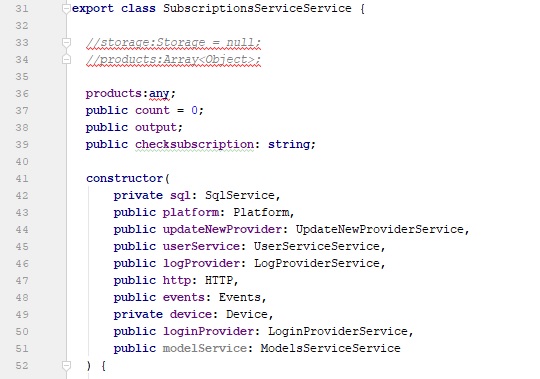Click the commented storage:Storage = null line
Screen dimensions: 540x379
[x=174, y=43]
